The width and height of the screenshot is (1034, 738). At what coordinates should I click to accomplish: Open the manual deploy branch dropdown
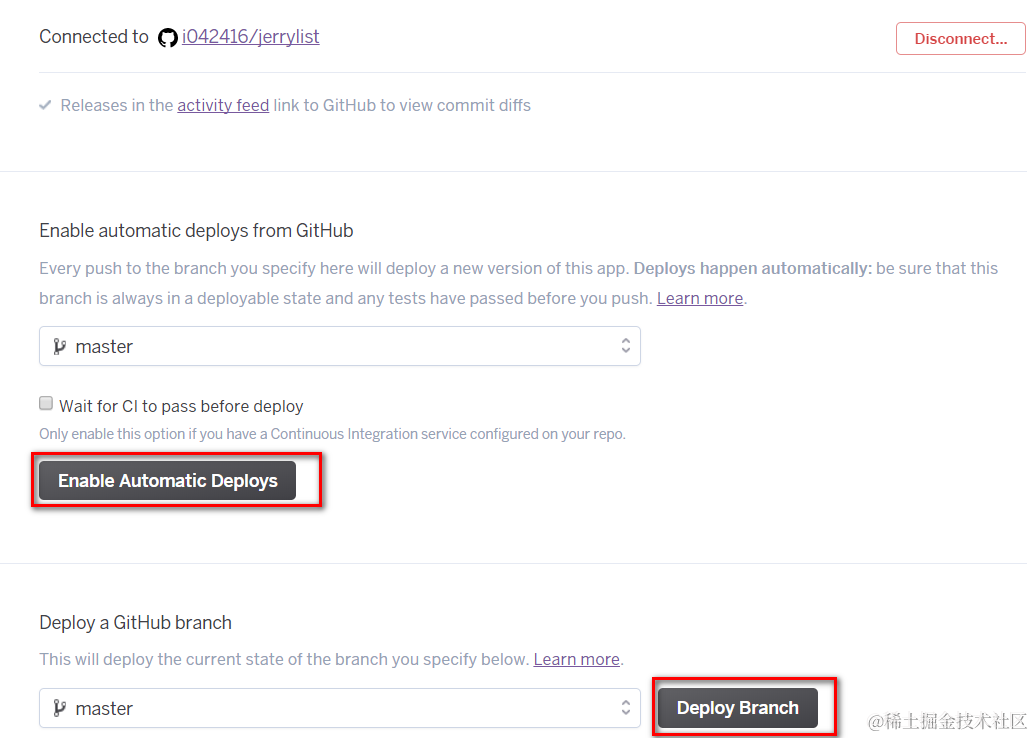coord(340,708)
